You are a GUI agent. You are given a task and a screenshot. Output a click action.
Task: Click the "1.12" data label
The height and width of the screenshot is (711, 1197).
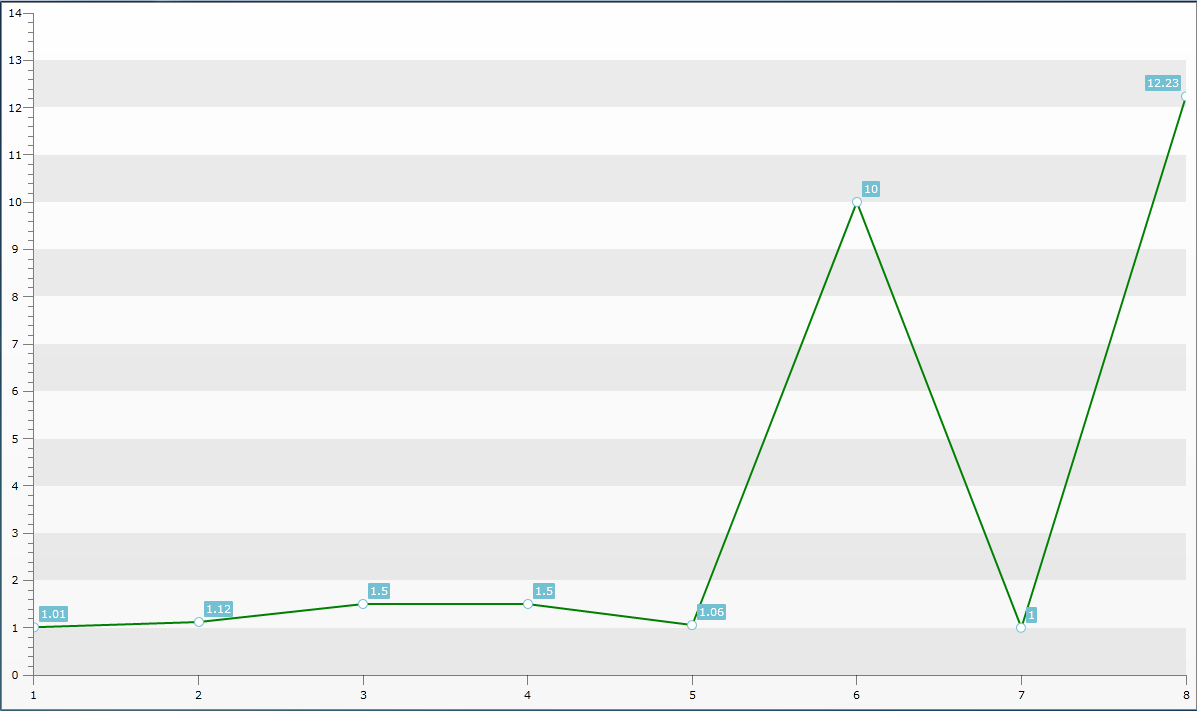(218, 609)
